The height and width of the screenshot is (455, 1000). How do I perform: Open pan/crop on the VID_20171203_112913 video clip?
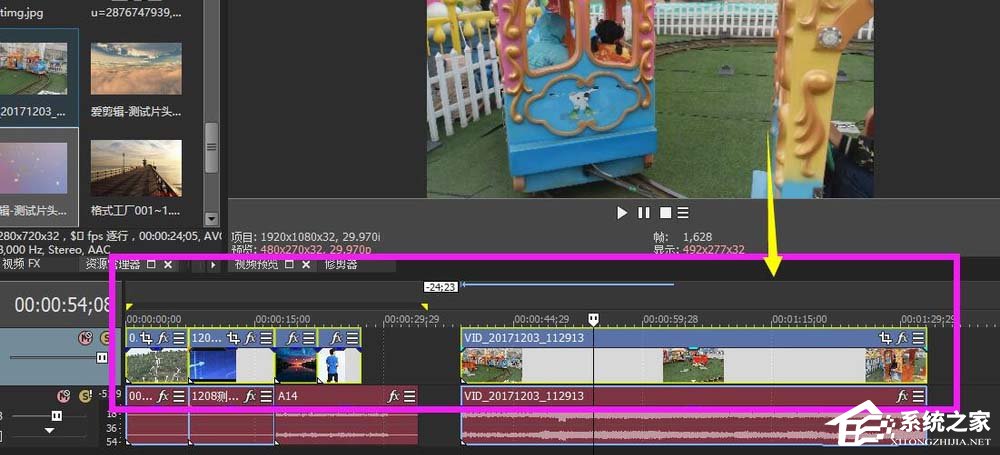pos(885,339)
